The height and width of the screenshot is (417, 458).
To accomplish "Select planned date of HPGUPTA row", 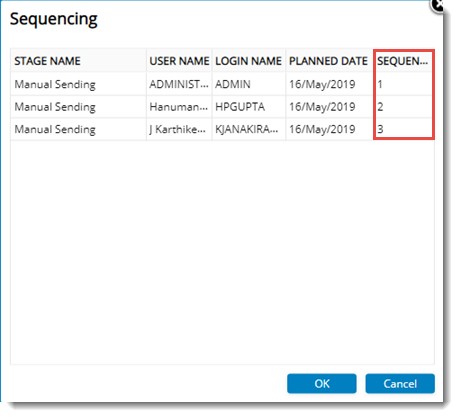I will coord(329,107).
